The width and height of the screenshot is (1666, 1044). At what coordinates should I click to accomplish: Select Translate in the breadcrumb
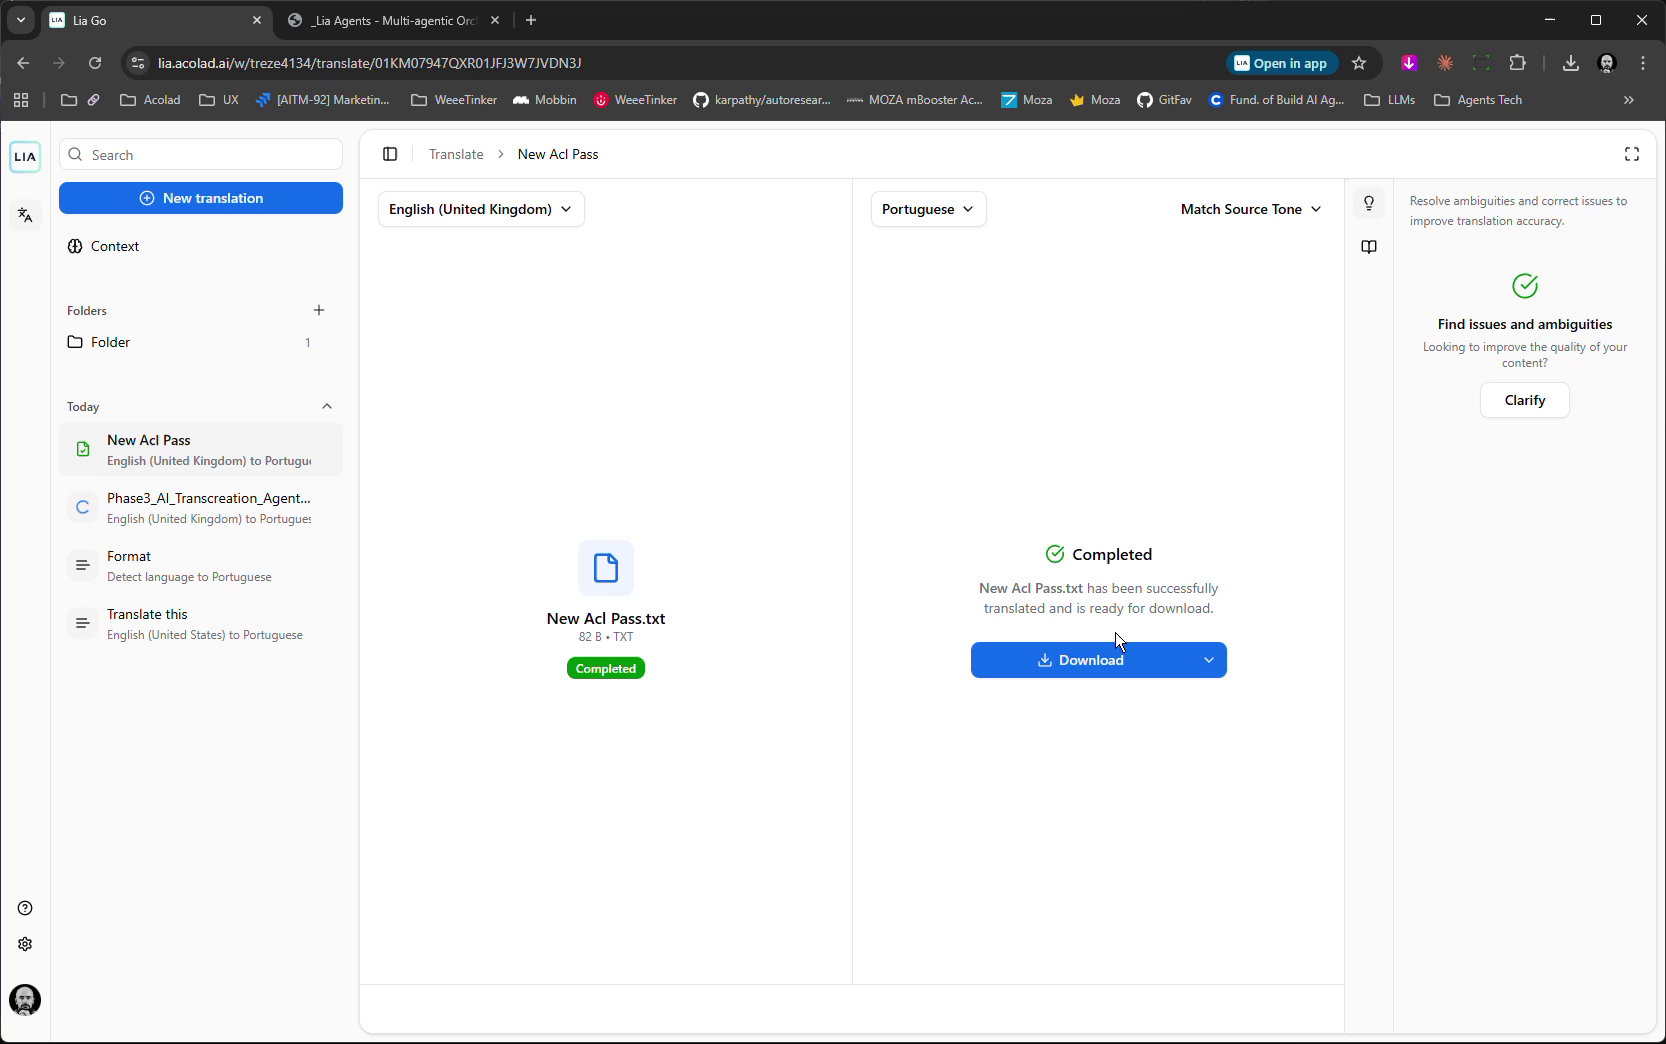tap(456, 154)
